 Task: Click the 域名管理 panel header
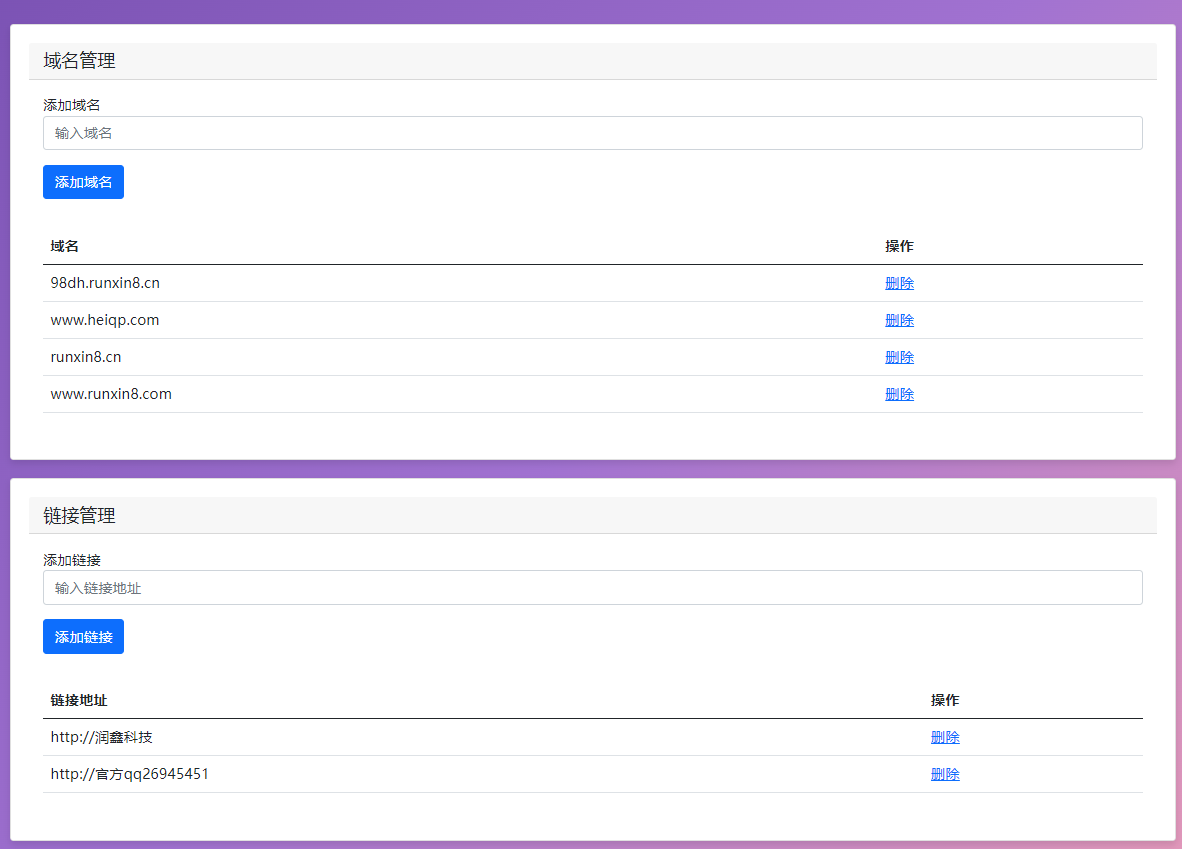[x=80, y=61]
